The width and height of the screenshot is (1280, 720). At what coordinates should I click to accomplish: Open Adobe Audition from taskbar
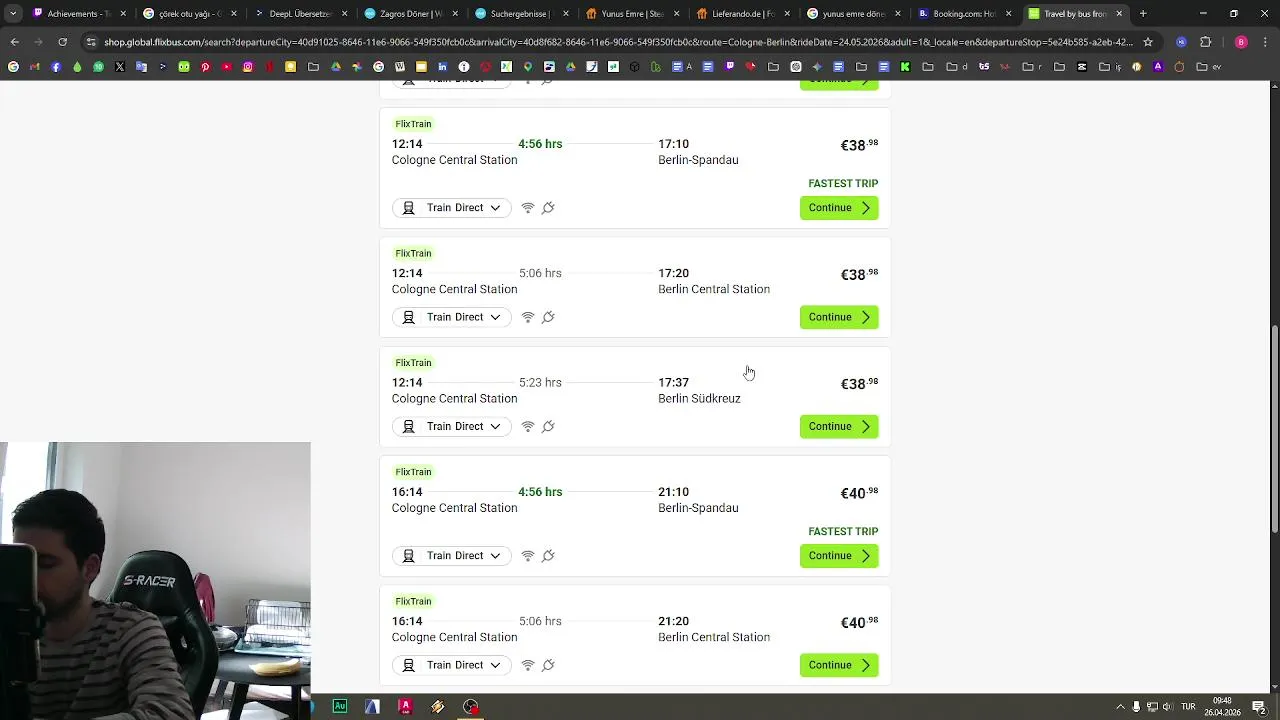pyautogui.click(x=340, y=706)
